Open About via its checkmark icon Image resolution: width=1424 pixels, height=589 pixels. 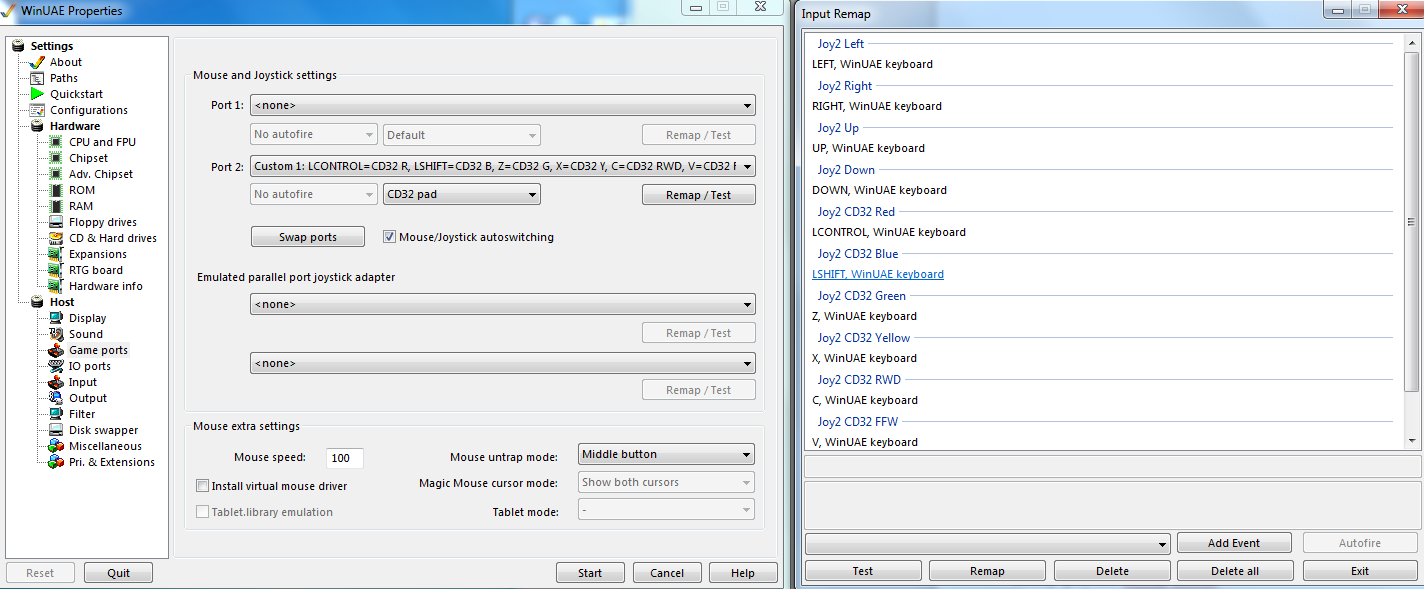pyautogui.click(x=38, y=62)
